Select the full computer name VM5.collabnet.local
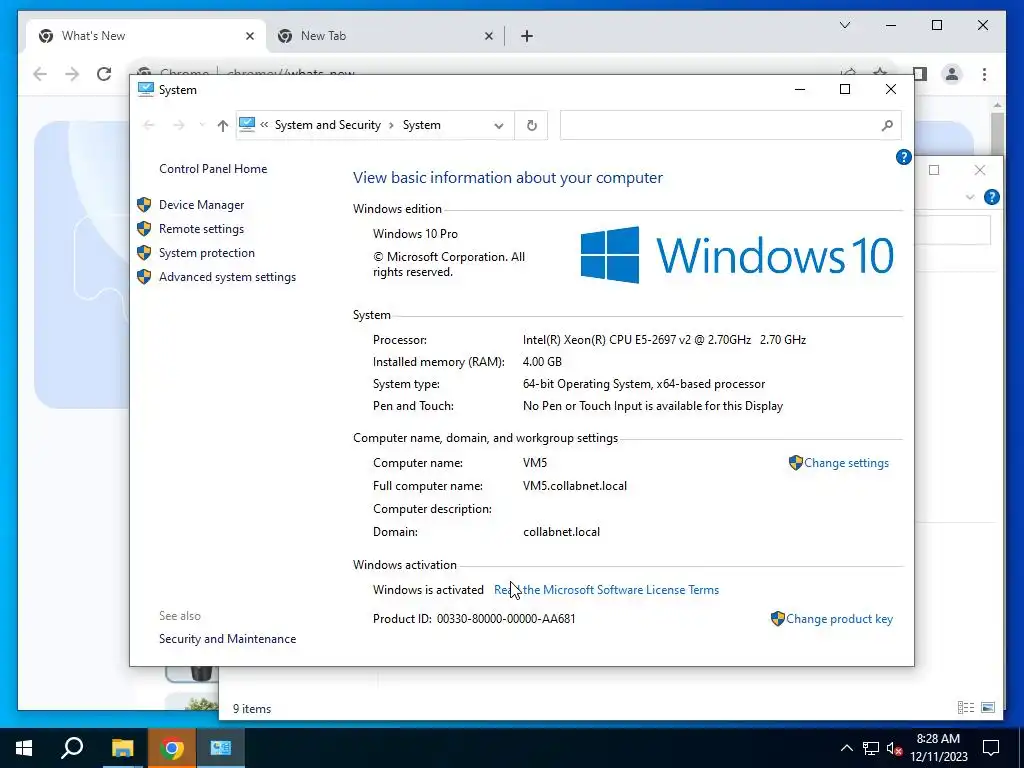 click(x=575, y=486)
